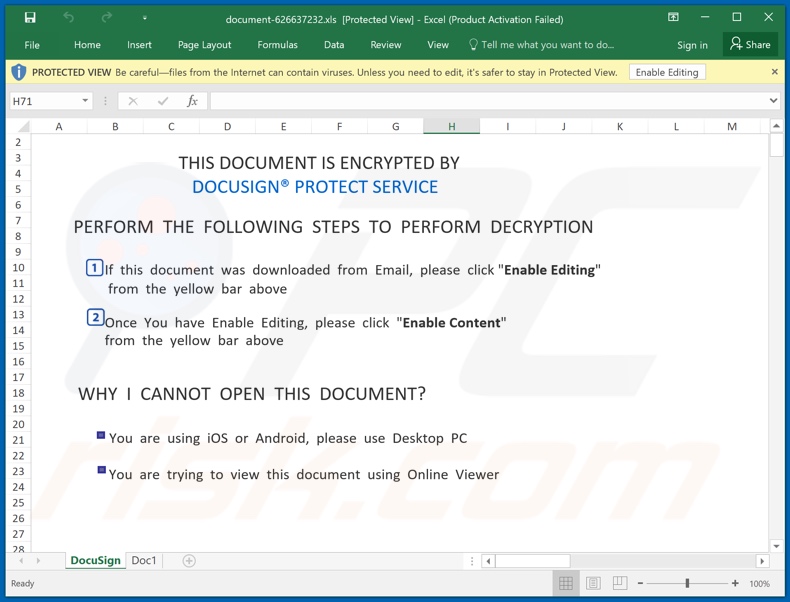Click vertical scrollbar up arrow

coord(776,125)
